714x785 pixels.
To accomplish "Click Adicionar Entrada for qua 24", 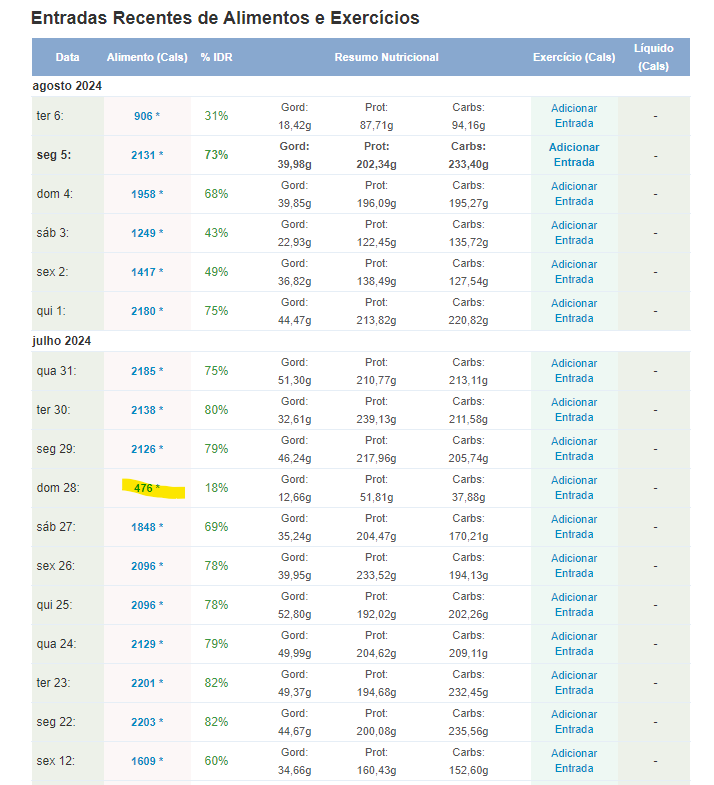I will pos(574,645).
